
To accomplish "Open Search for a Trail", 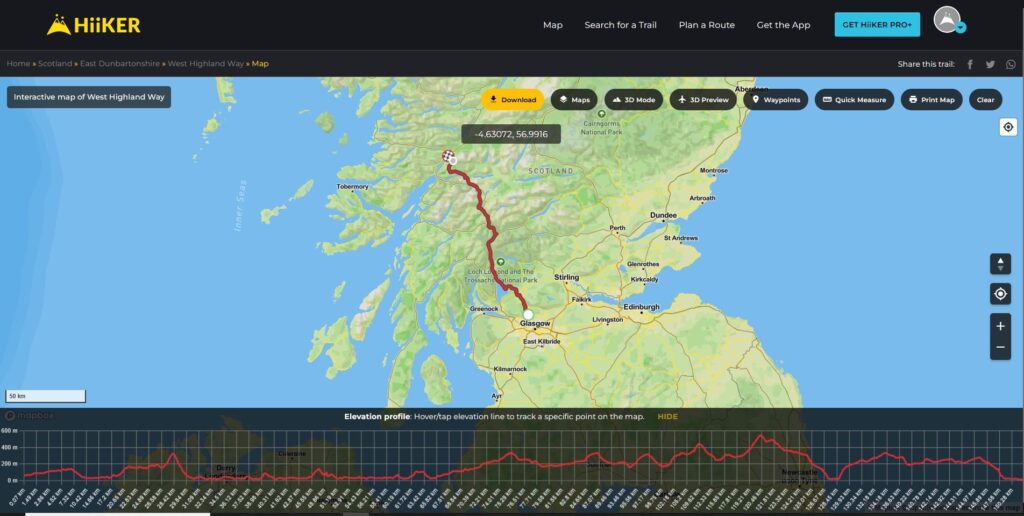I will tap(620, 25).
